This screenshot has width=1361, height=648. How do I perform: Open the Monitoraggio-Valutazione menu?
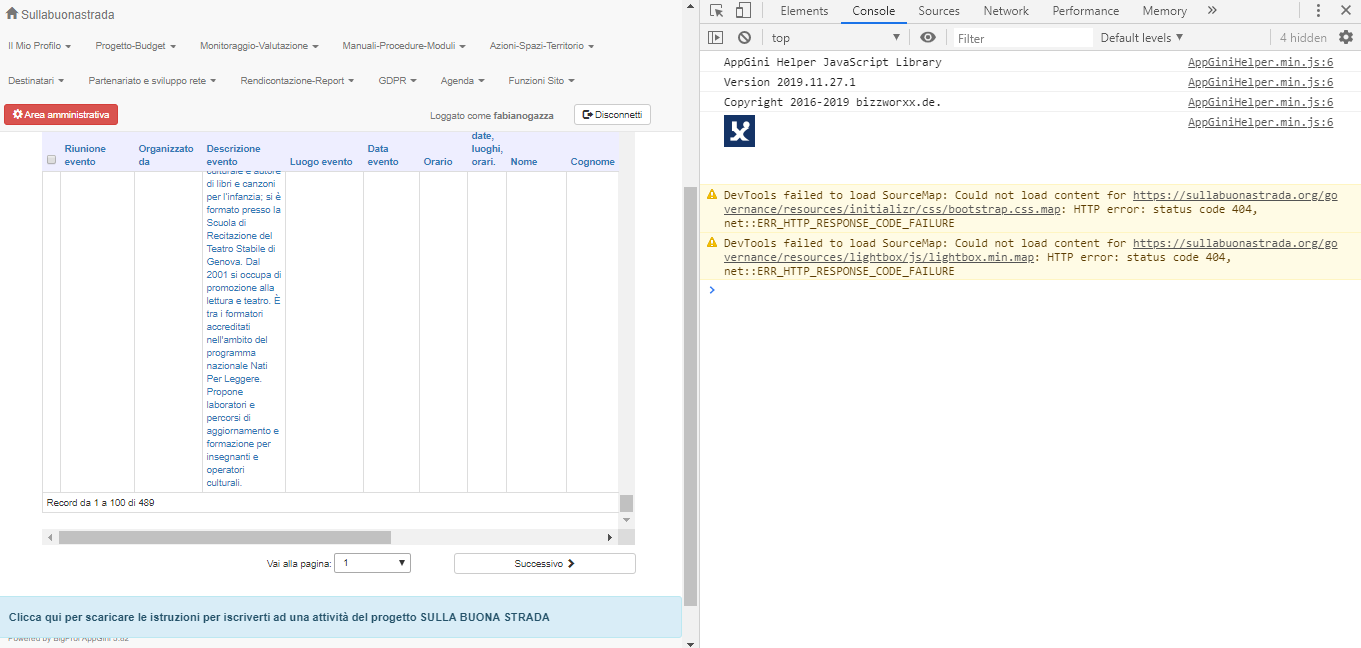pos(260,46)
